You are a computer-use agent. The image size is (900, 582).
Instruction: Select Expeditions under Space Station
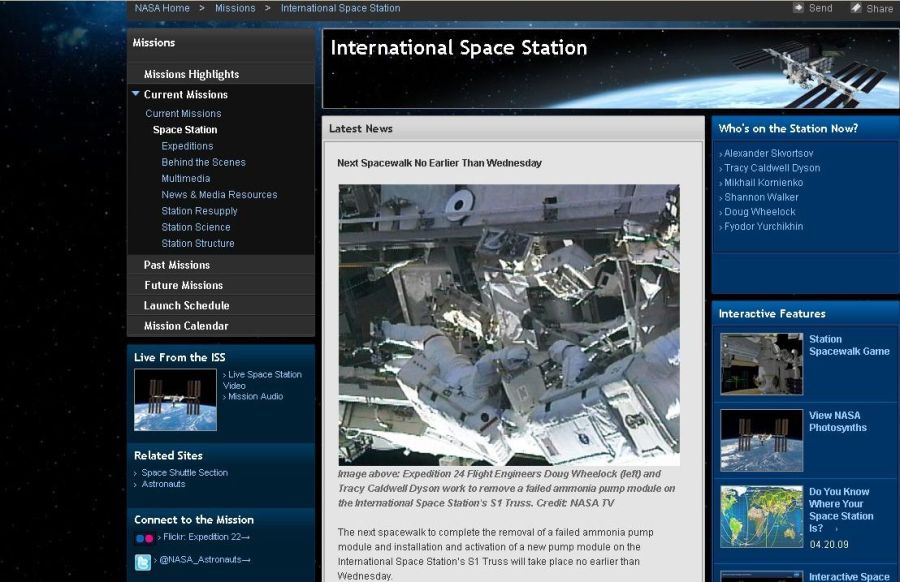186,145
